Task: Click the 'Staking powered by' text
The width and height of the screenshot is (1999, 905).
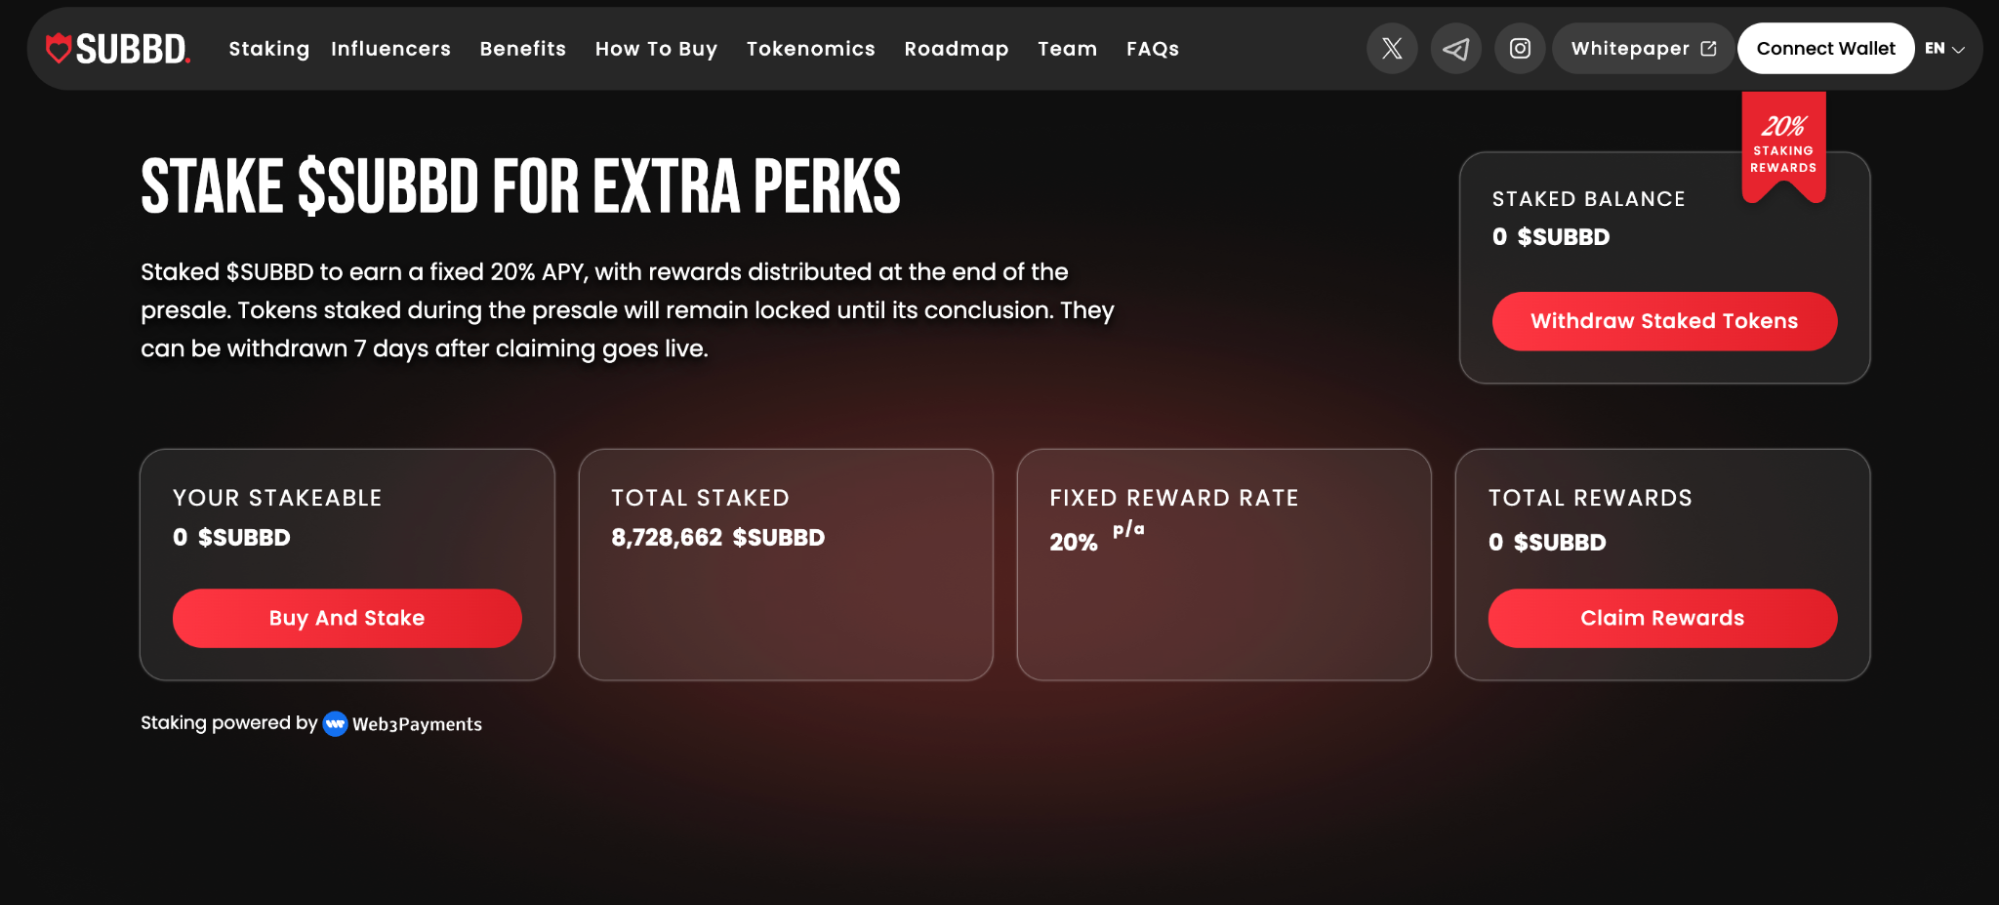Action: click(229, 723)
